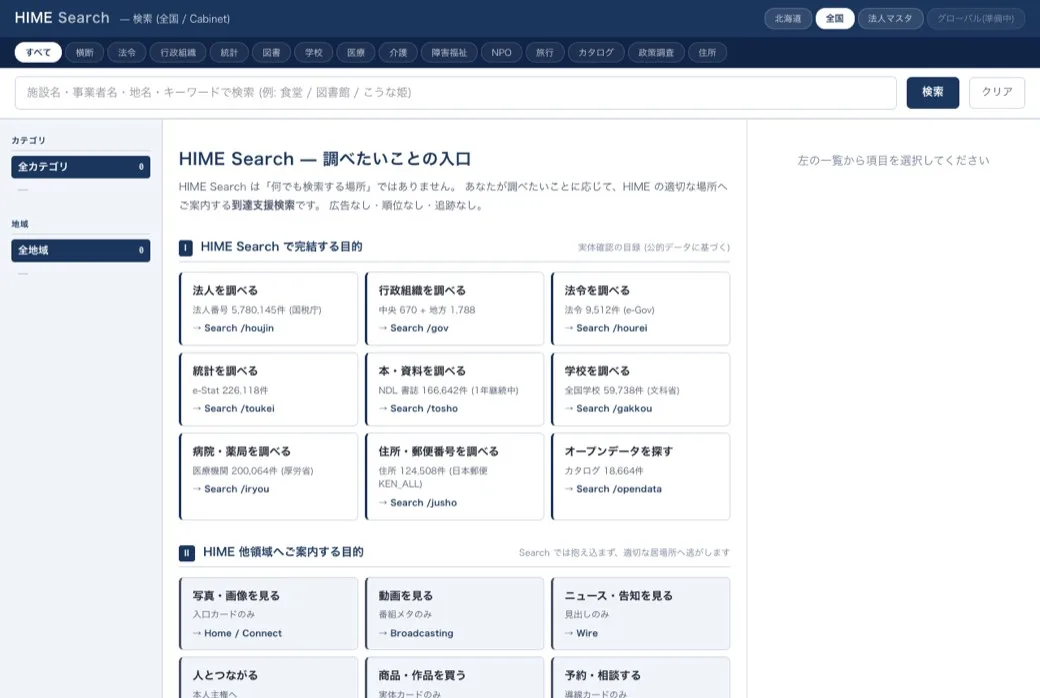Open the 図書 tab
Viewport: 1040px width, 698px height.
[x=271, y=52]
